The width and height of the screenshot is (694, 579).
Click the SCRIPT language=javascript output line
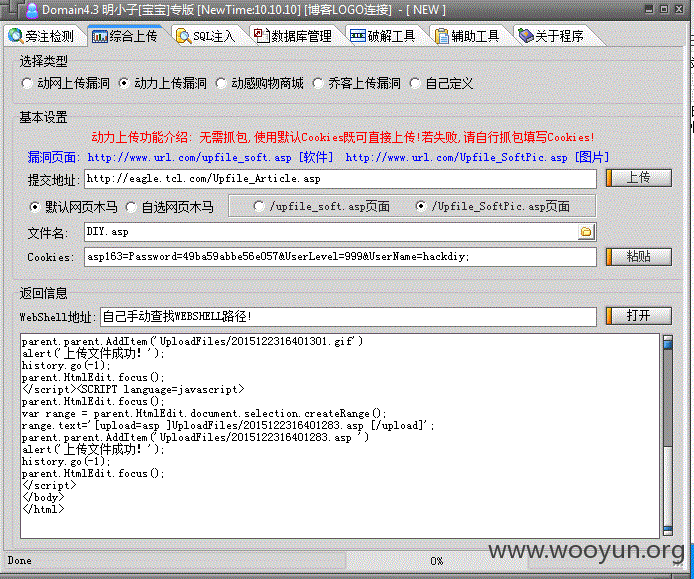pyautogui.click(x=133, y=390)
